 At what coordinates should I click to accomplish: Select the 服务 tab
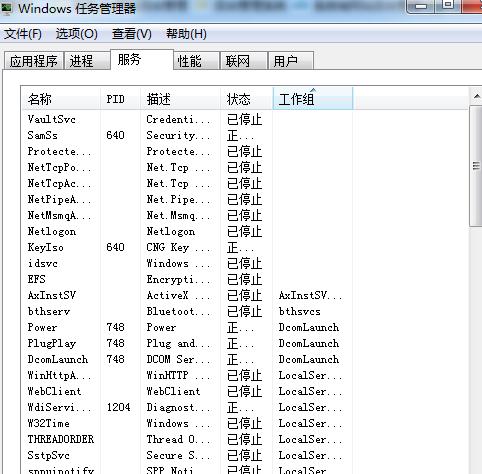[x=142, y=60]
